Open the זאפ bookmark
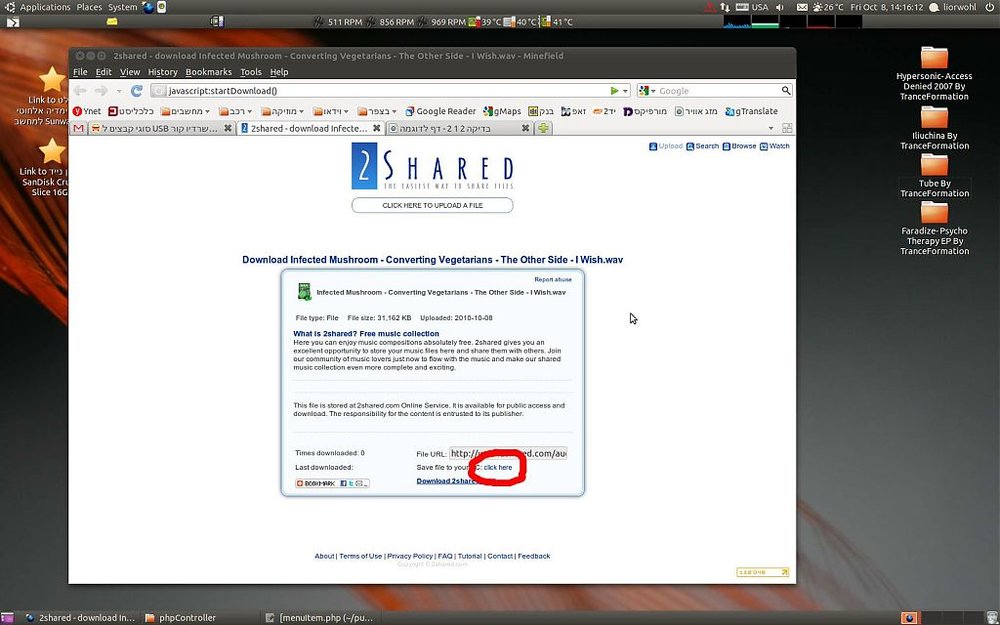 573,111
